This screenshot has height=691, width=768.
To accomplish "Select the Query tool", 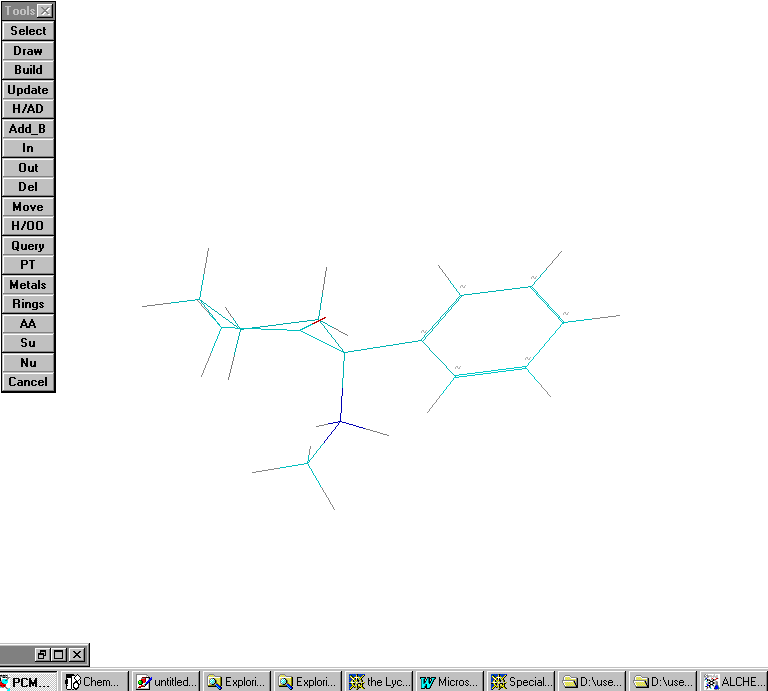I will [x=28, y=246].
